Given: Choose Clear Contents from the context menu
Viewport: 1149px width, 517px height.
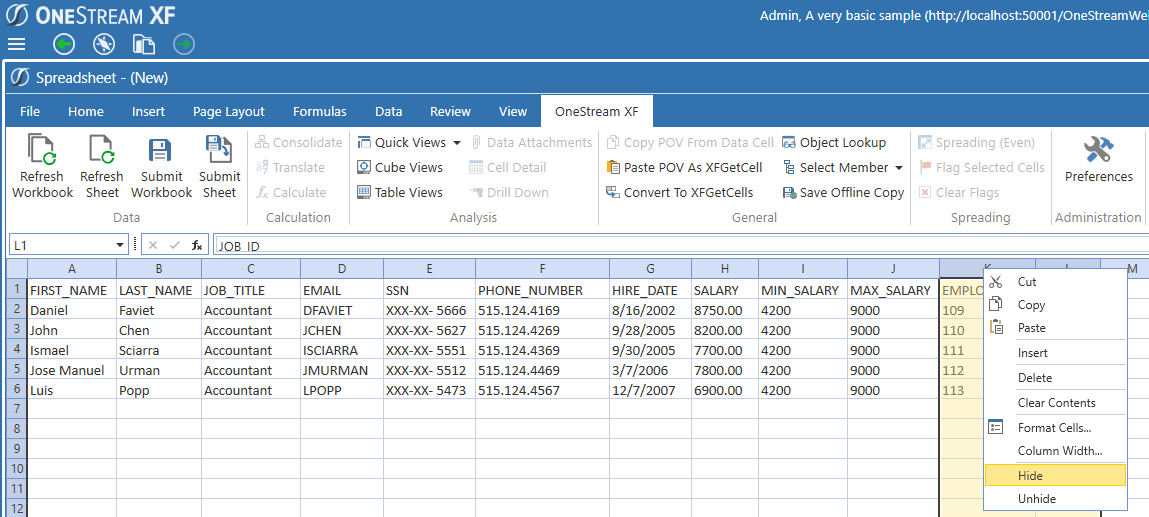Looking at the screenshot, I should (x=1055, y=403).
